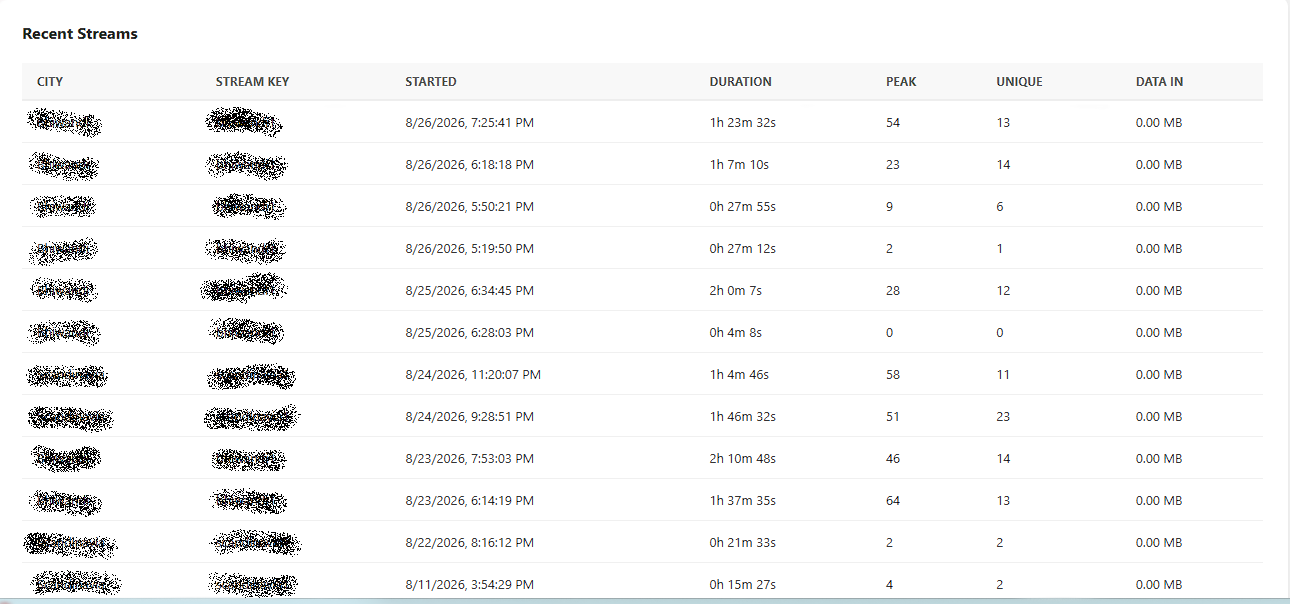This screenshot has width=1290, height=604.
Task: Select start time 8/23/2026, 6:14:19 PM
Action: click(x=469, y=501)
